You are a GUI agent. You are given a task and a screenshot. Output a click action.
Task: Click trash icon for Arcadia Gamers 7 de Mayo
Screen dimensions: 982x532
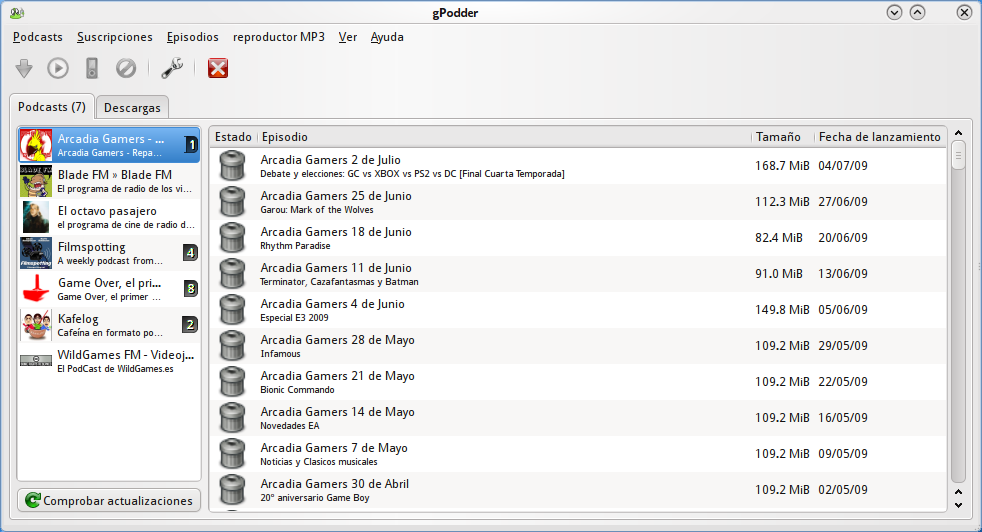[232, 454]
